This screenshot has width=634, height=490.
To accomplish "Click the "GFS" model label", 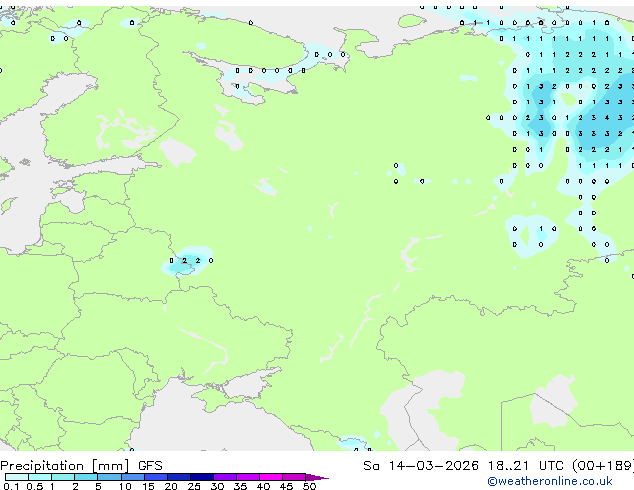I will tap(150, 466).
